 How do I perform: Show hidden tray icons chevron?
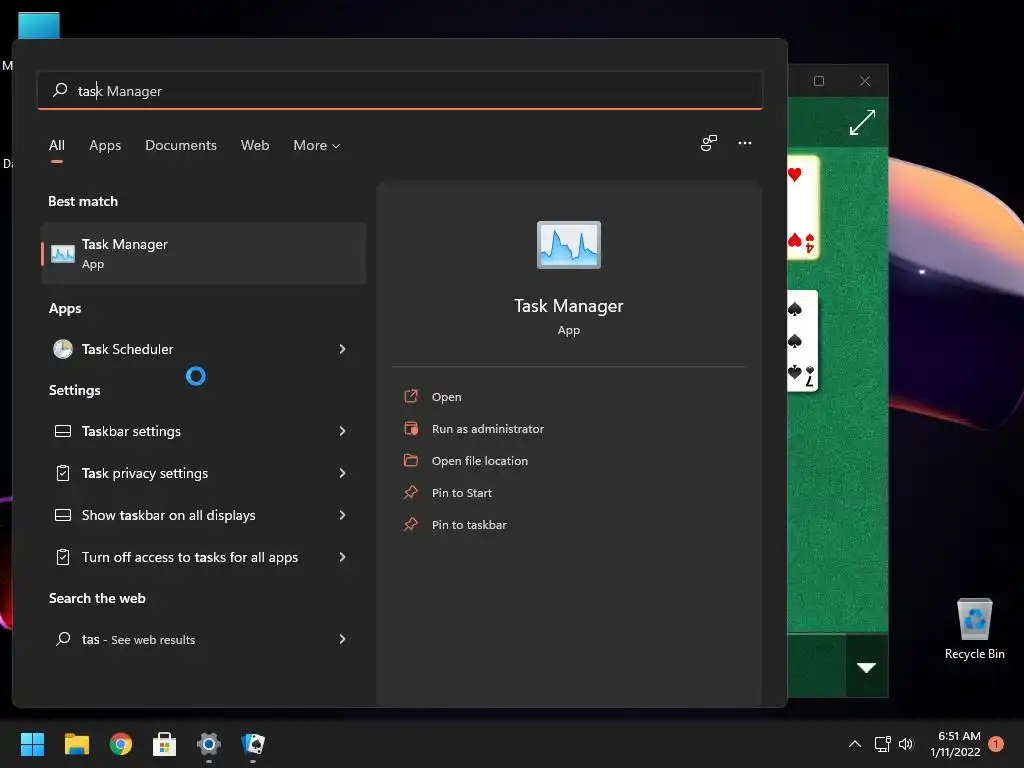point(855,744)
